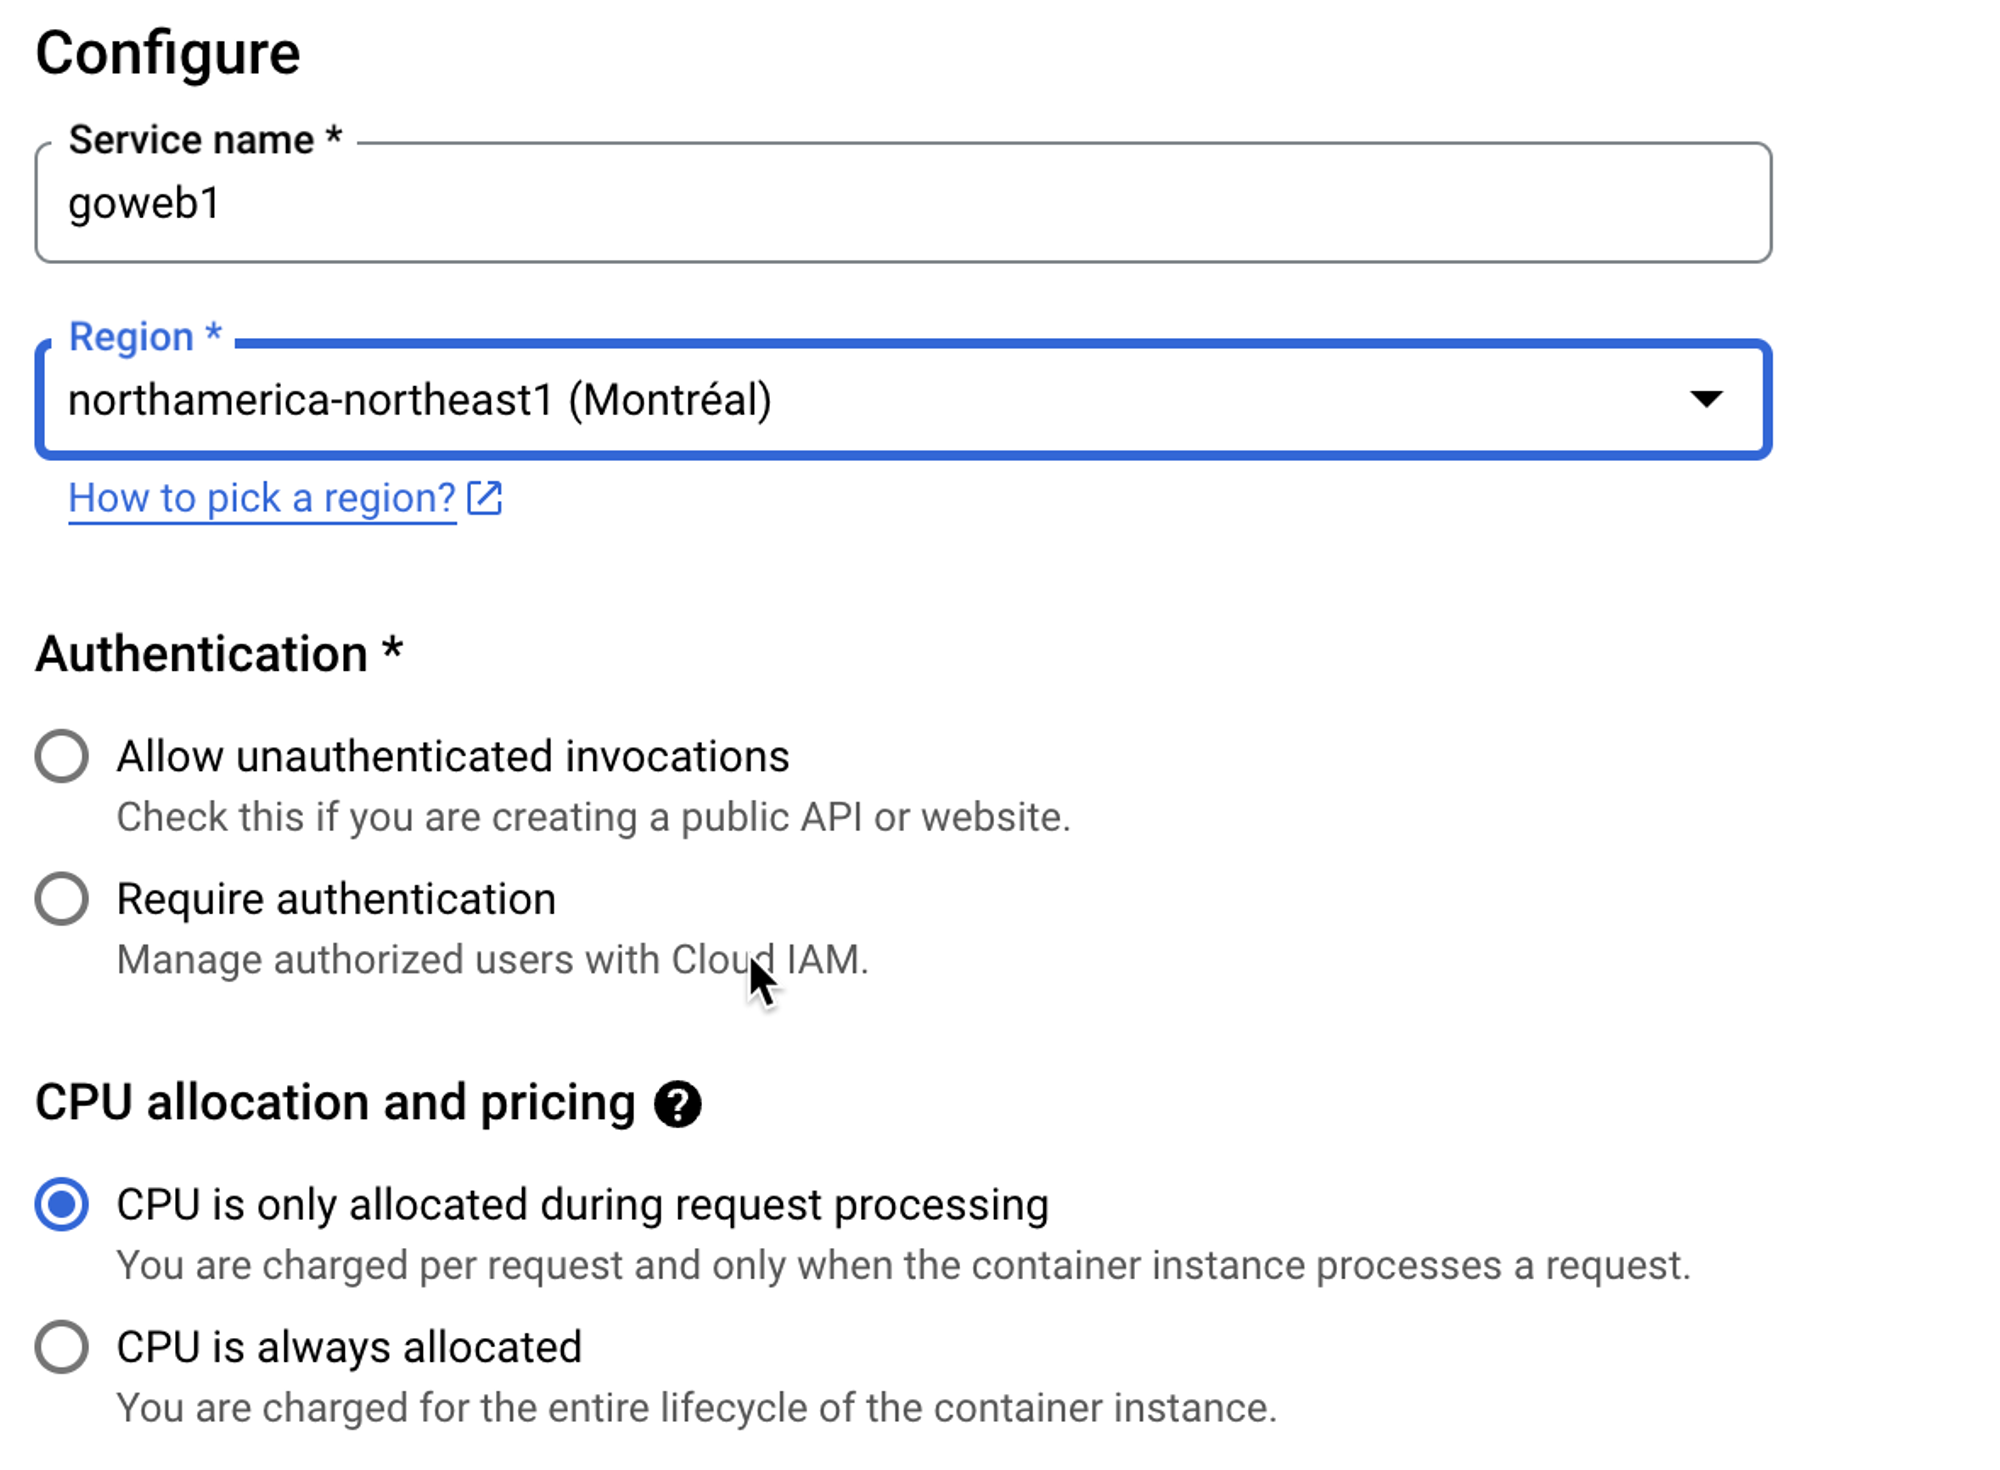
Task: Click the Configure heading
Action: pos(168,53)
